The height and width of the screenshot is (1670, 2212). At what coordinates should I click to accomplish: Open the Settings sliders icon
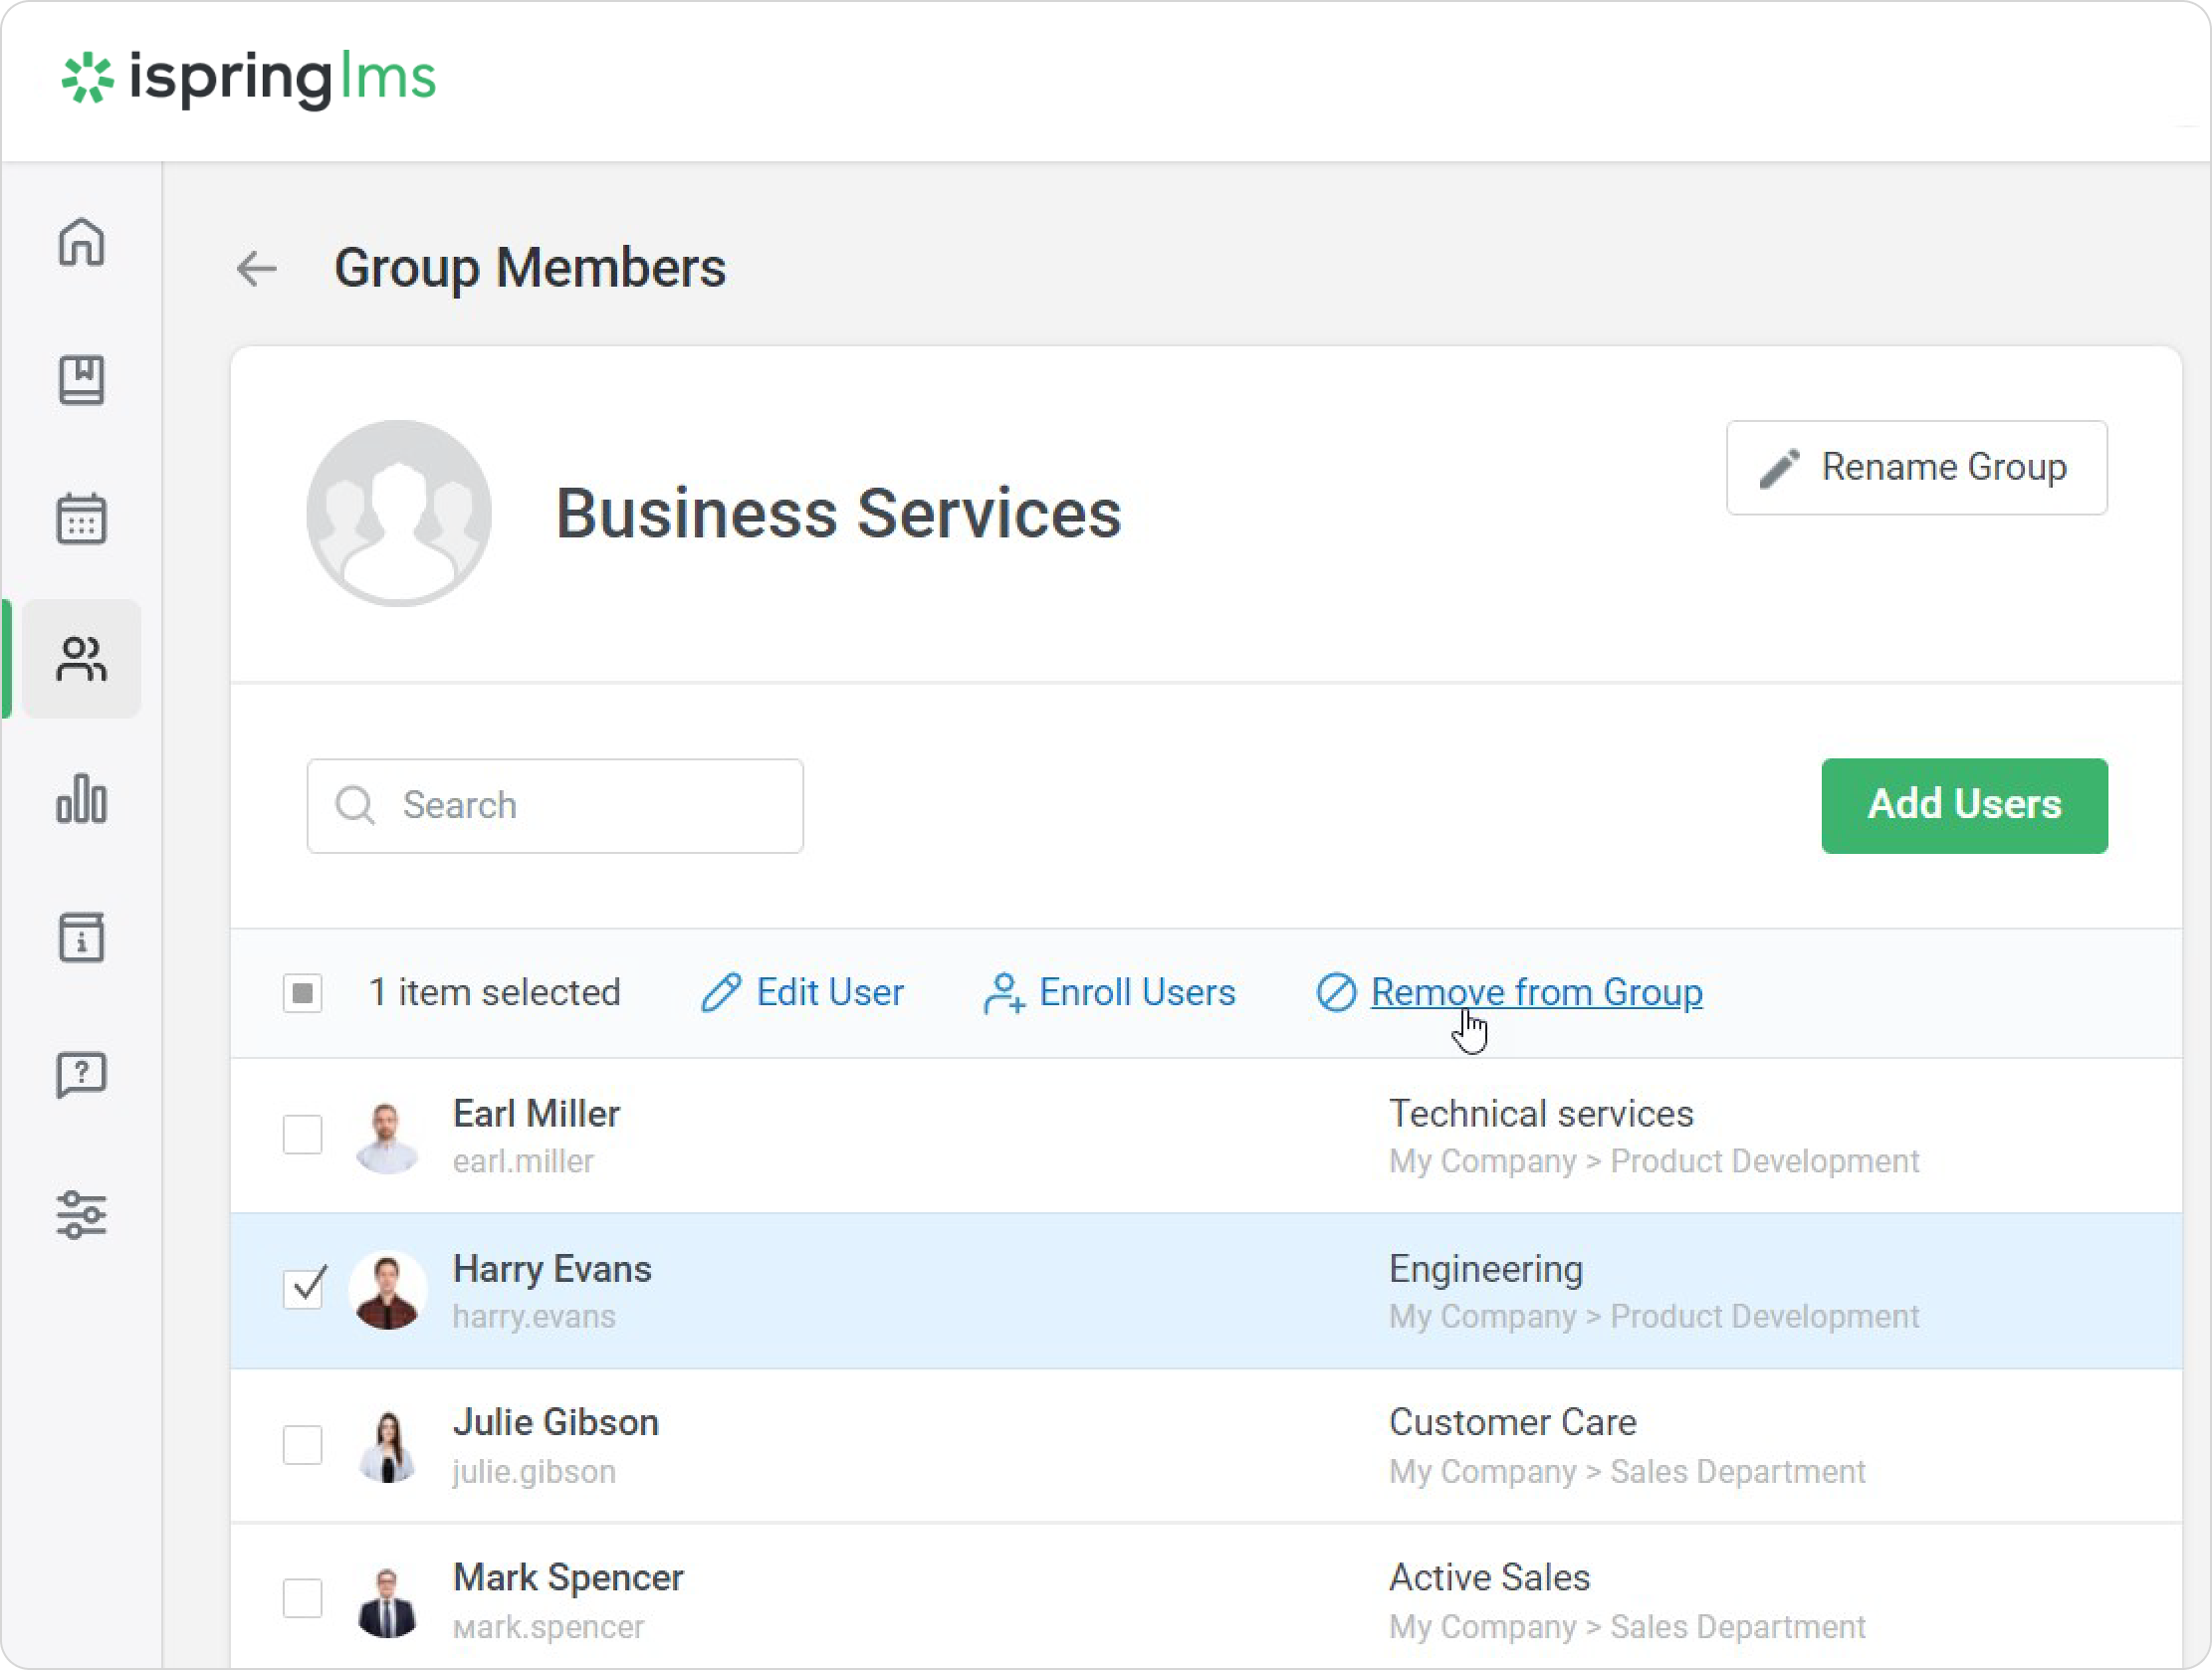click(81, 1215)
